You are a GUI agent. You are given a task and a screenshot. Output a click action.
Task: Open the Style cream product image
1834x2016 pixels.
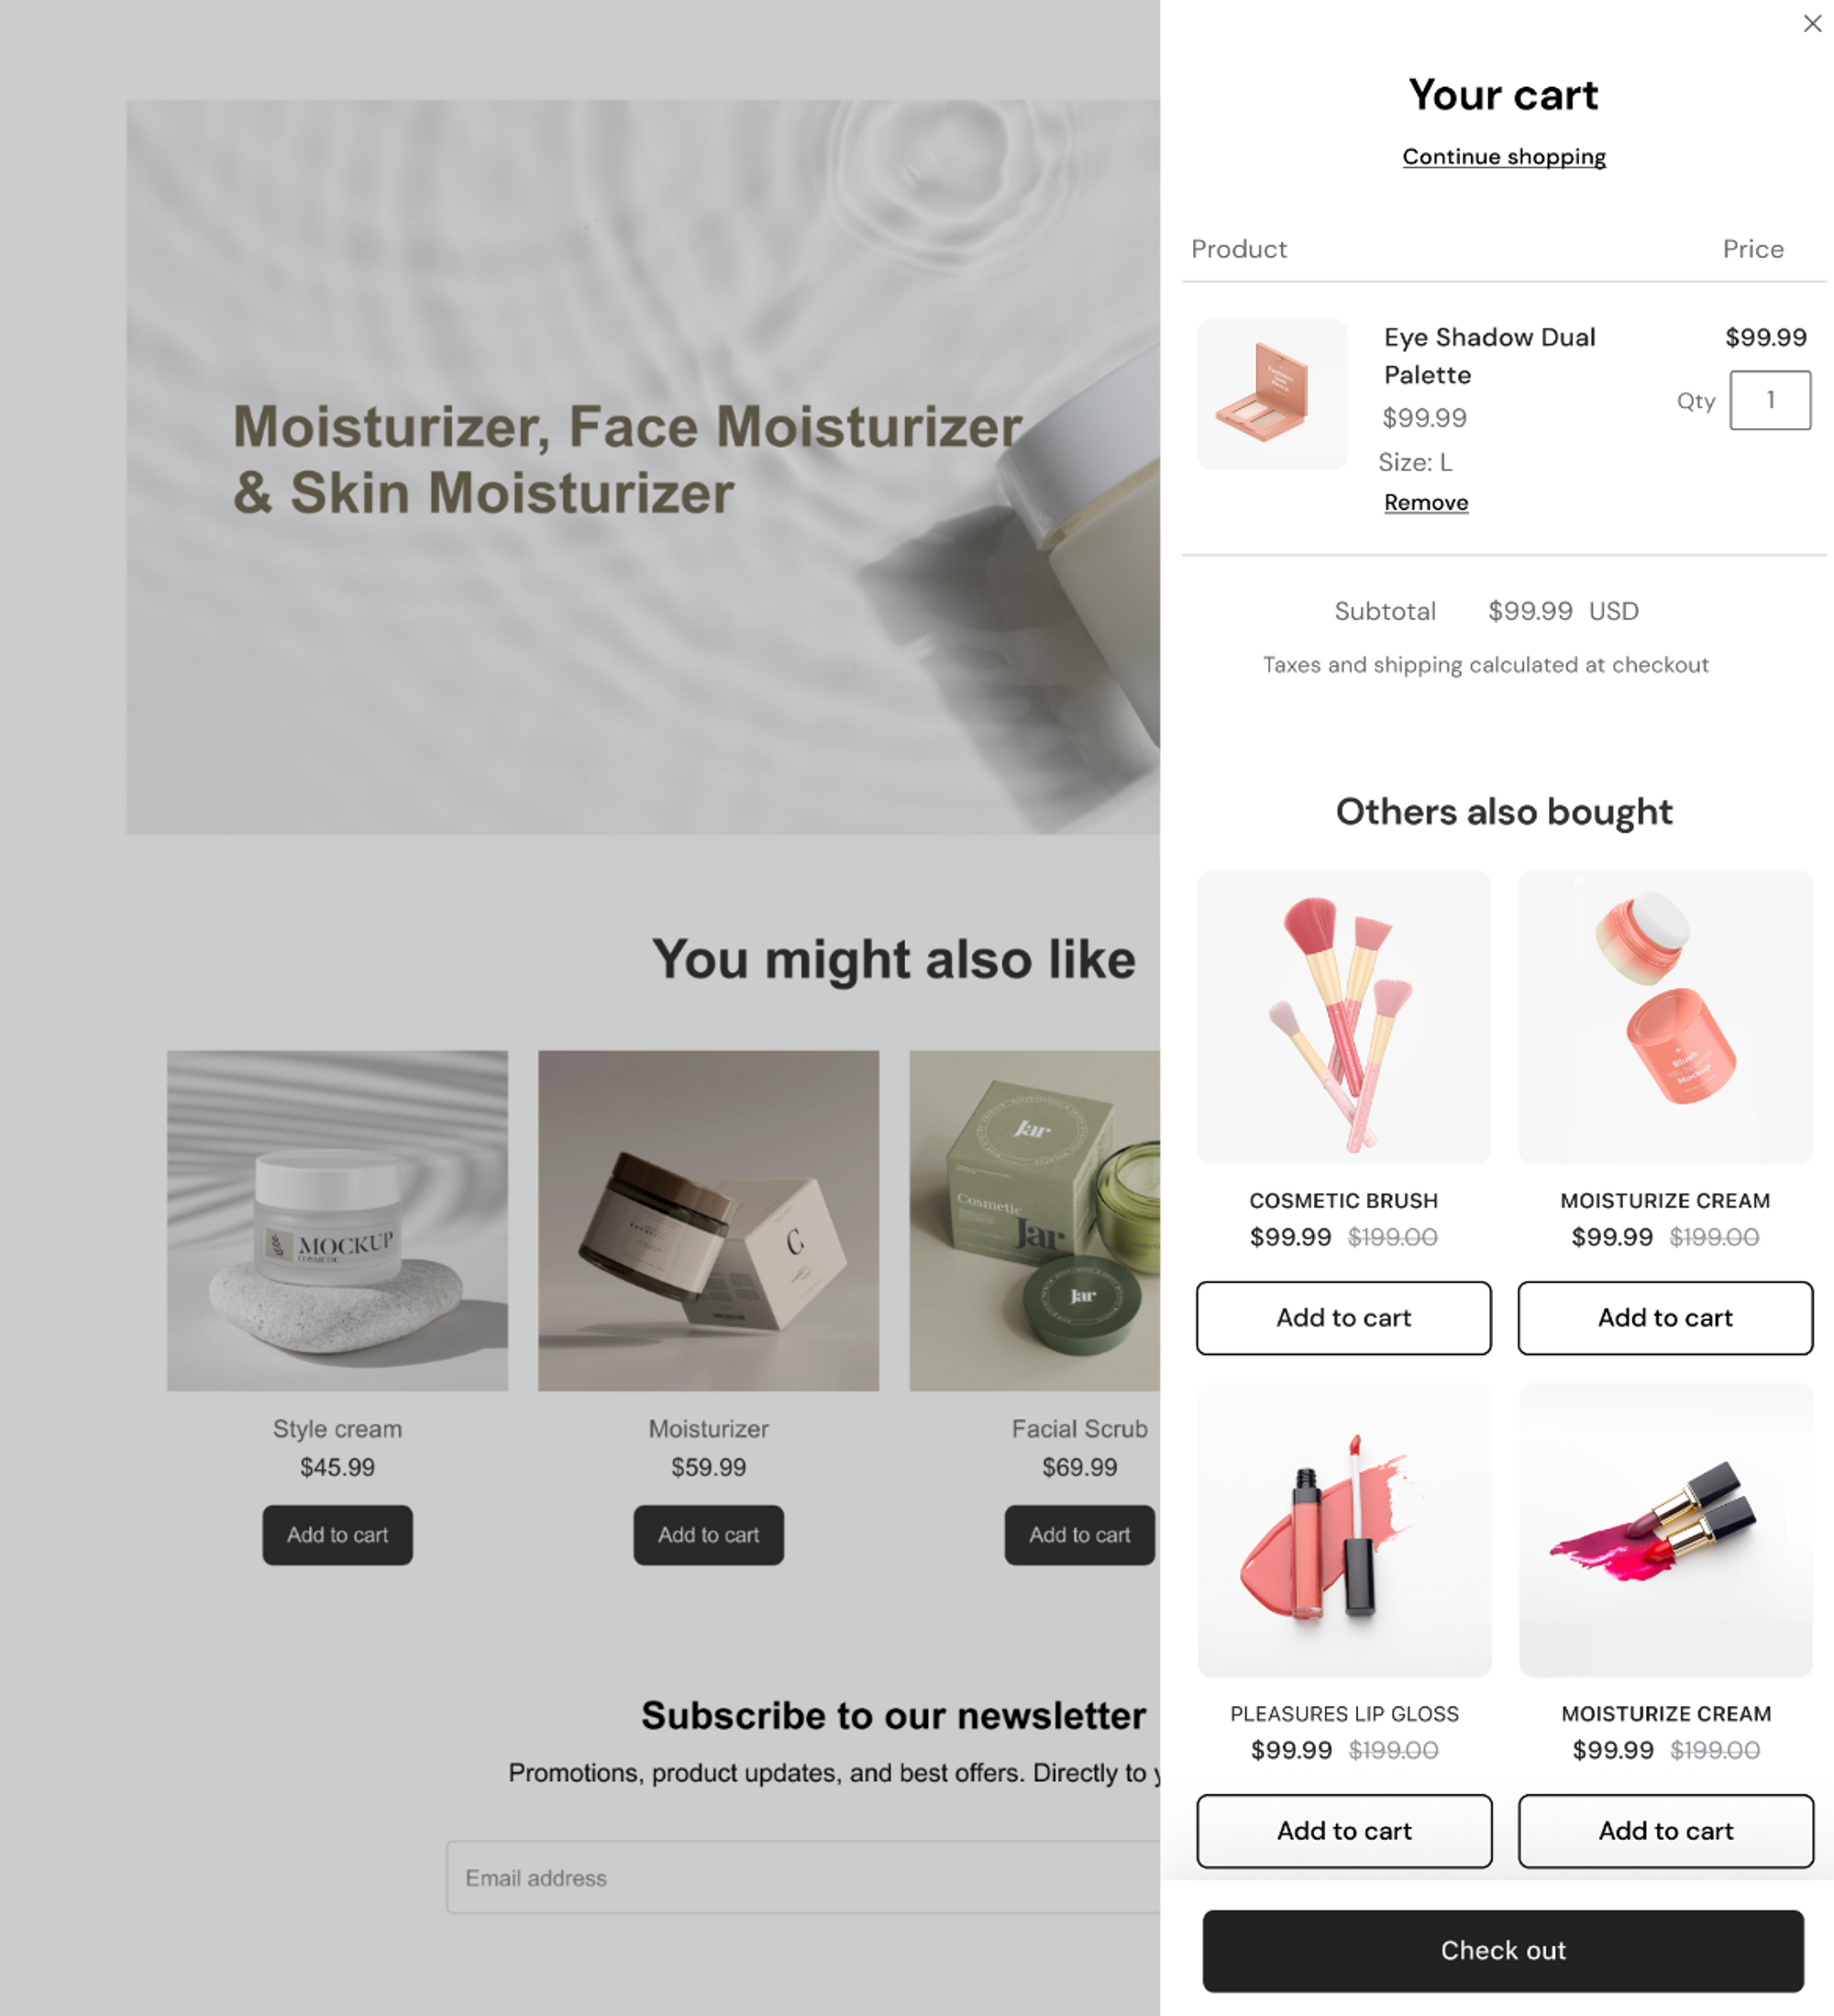pos(337,1220)
